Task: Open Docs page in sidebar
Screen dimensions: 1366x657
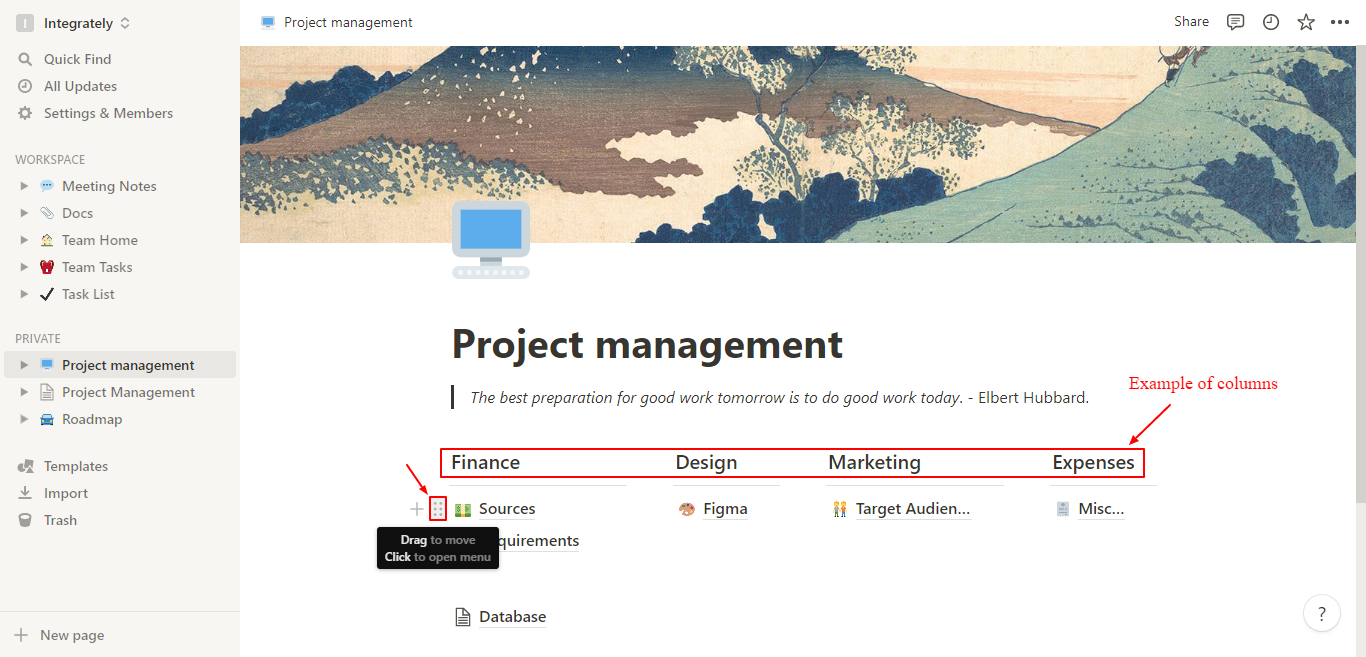Action: (x=77, y=213)
